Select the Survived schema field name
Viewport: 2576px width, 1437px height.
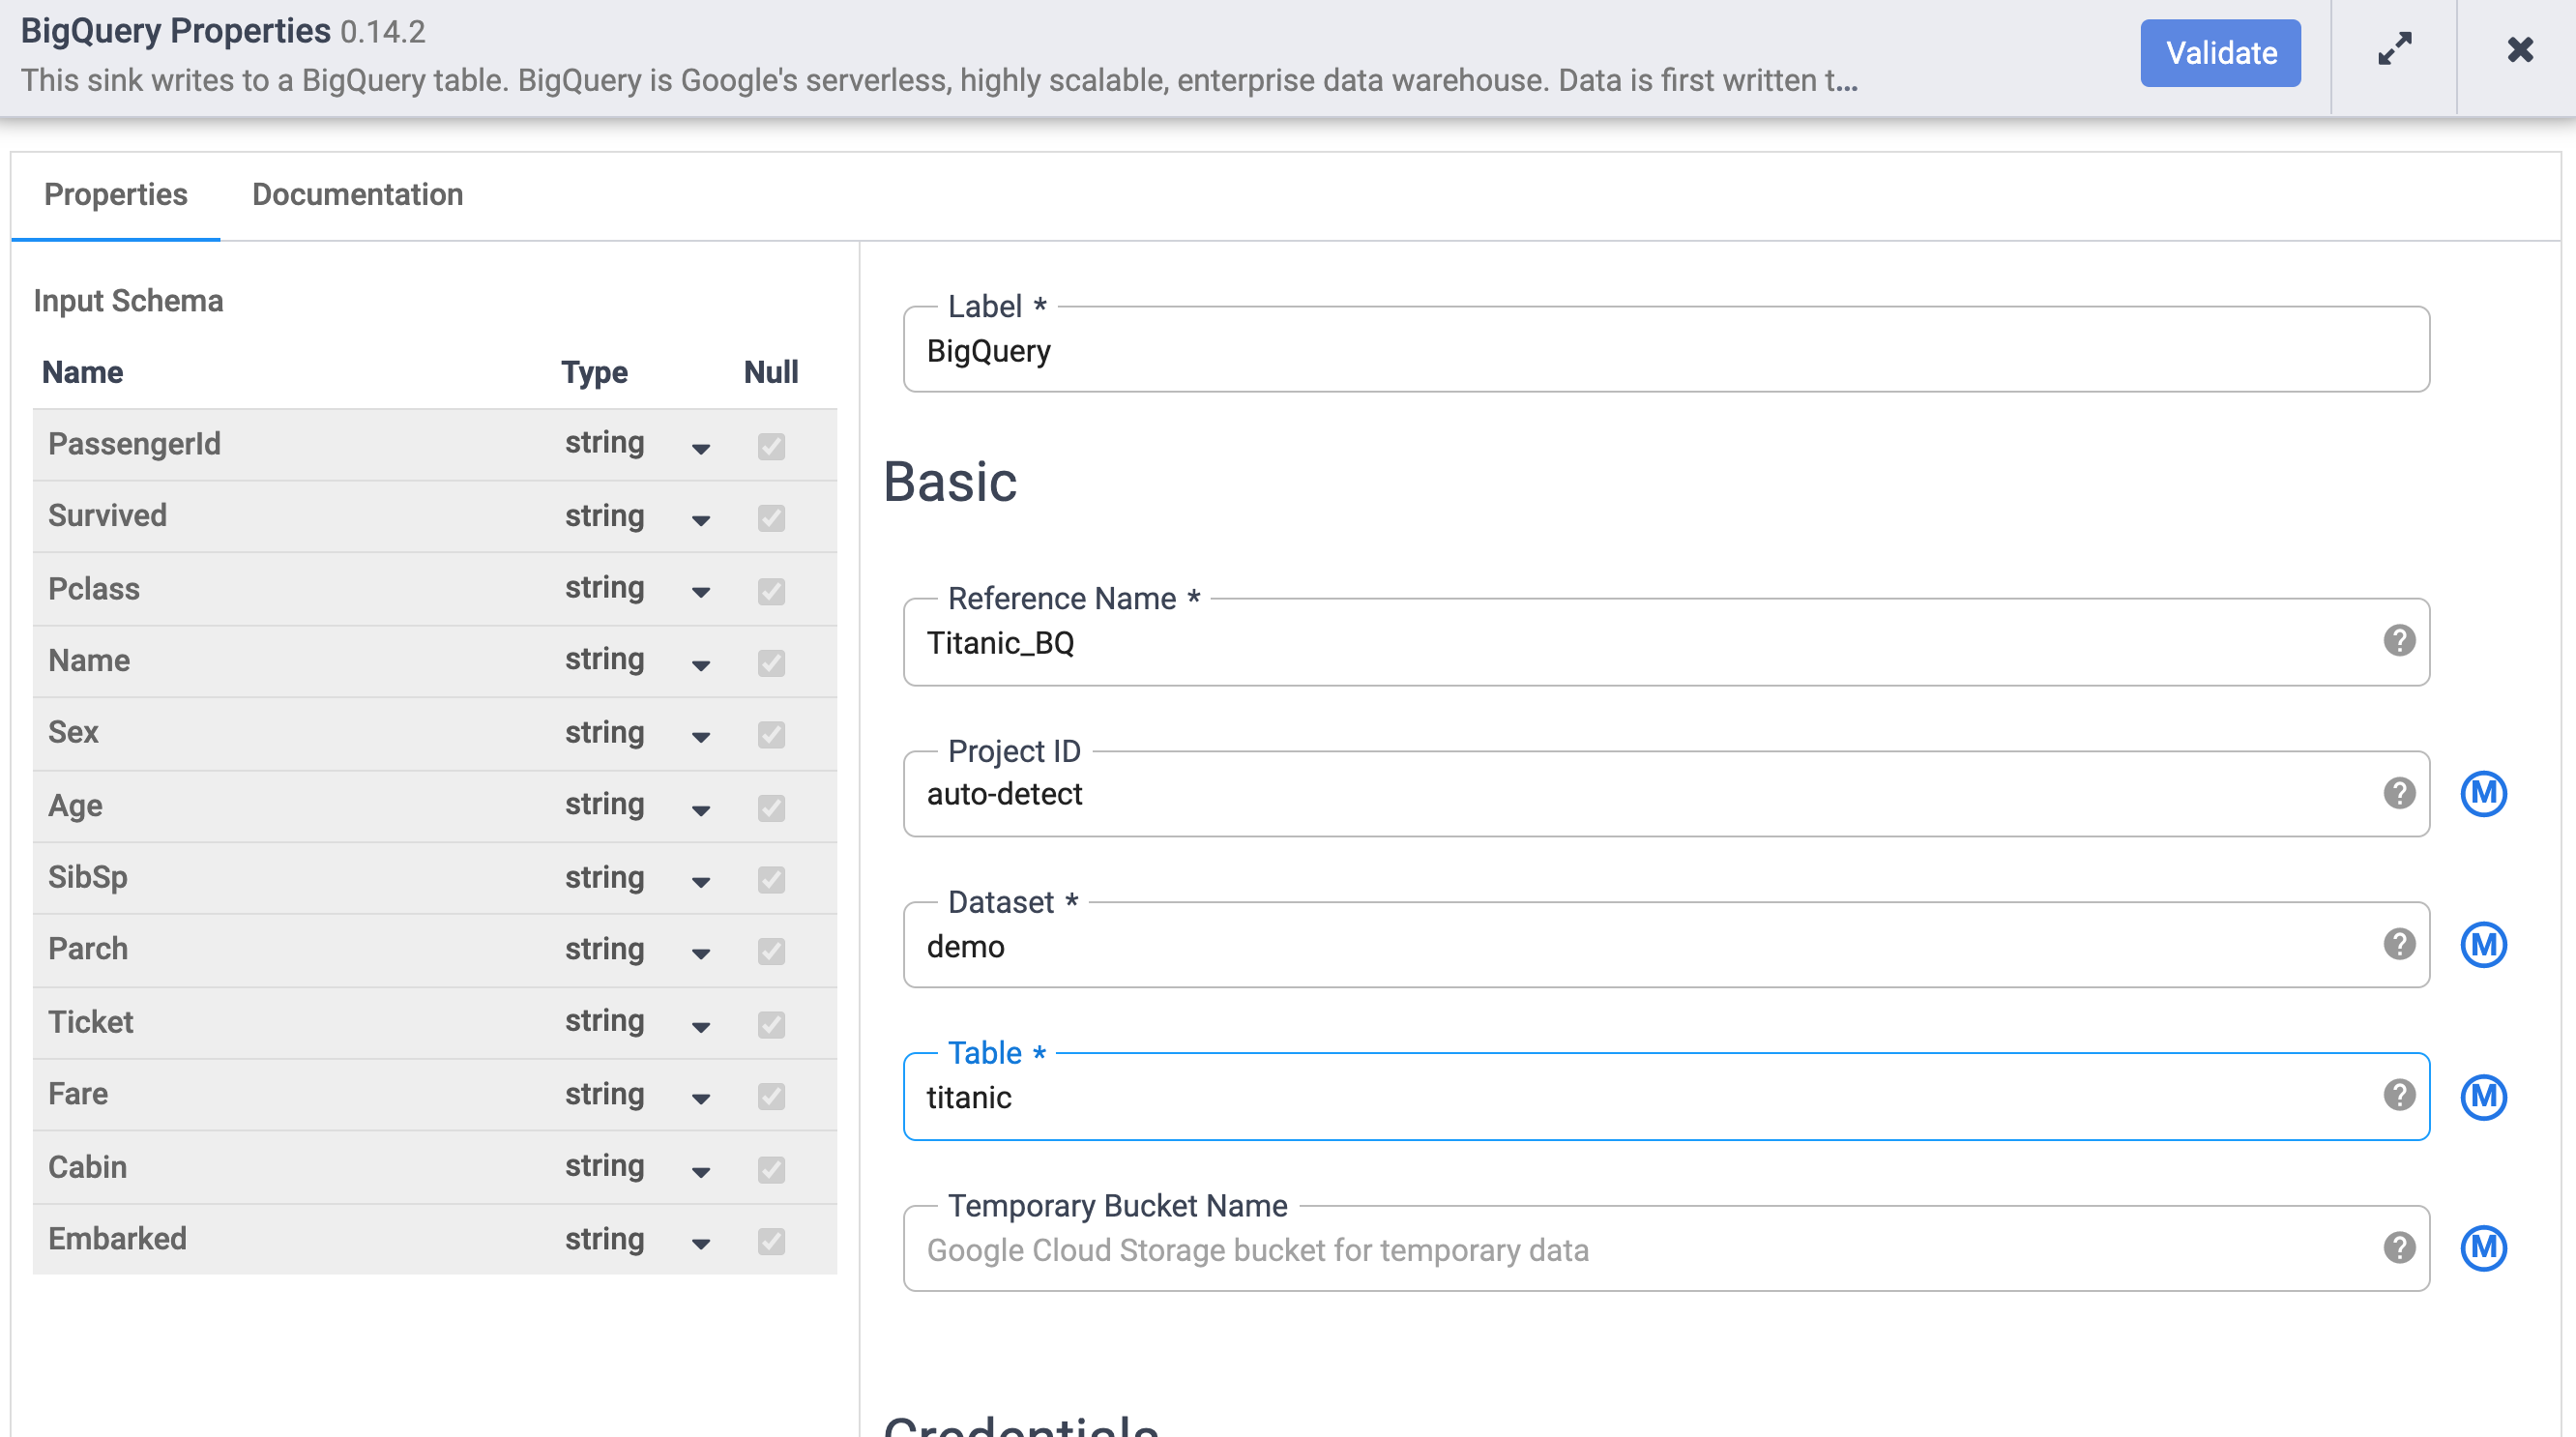107,516
